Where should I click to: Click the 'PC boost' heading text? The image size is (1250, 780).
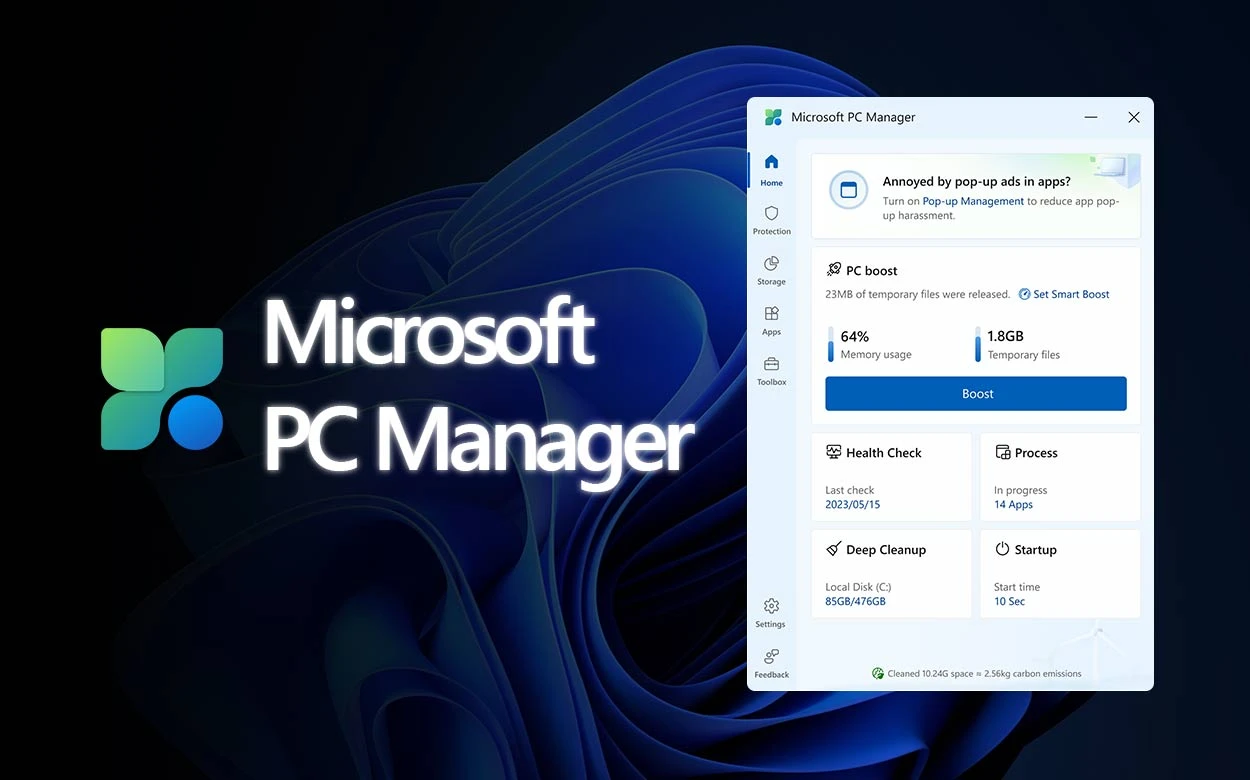872,271
